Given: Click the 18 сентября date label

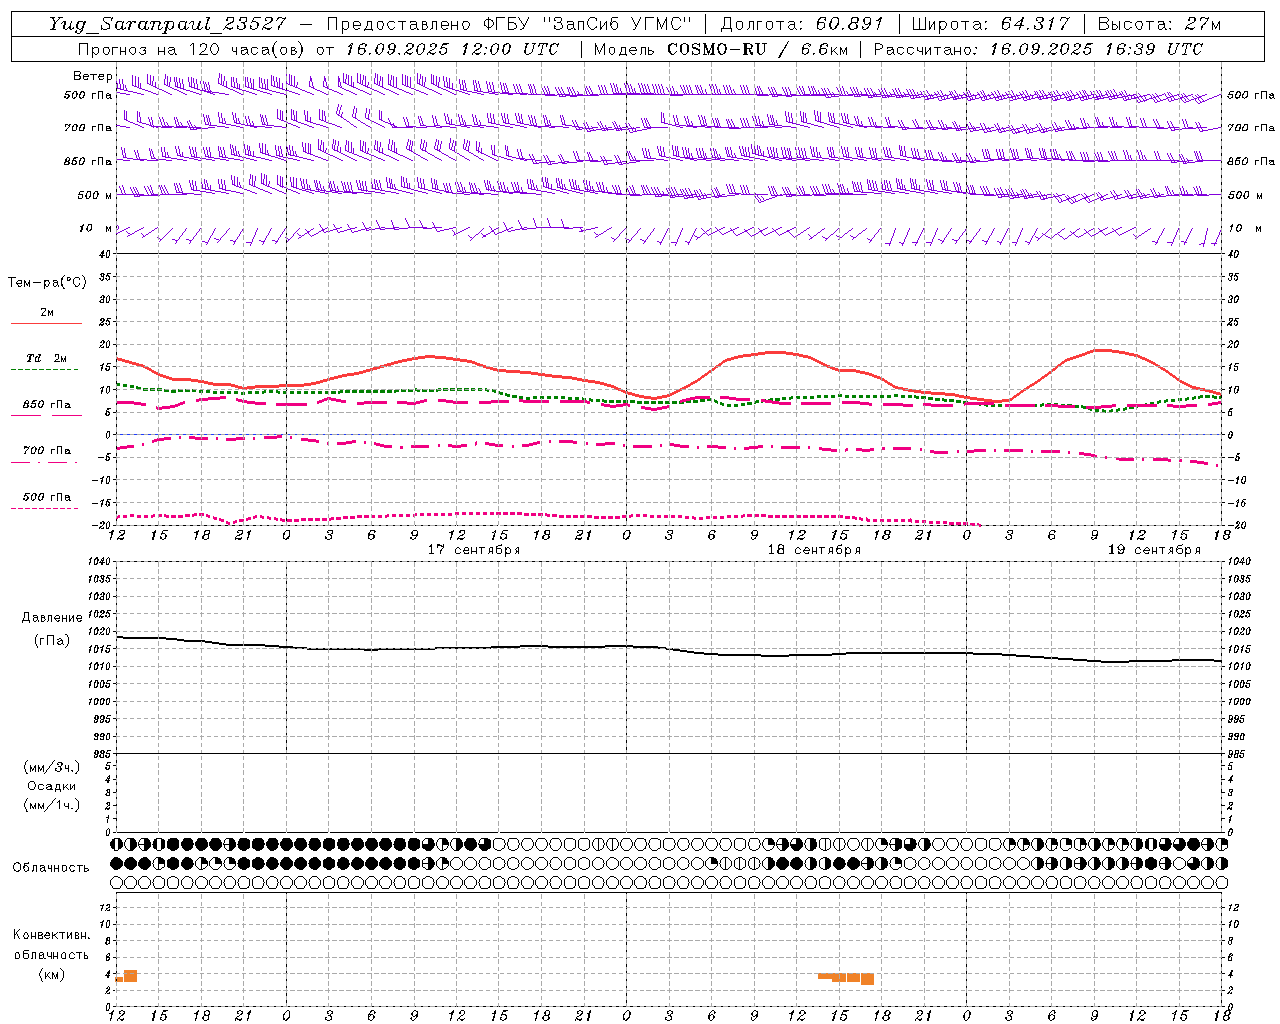Looking at the screenshot, I should [814, 550].
